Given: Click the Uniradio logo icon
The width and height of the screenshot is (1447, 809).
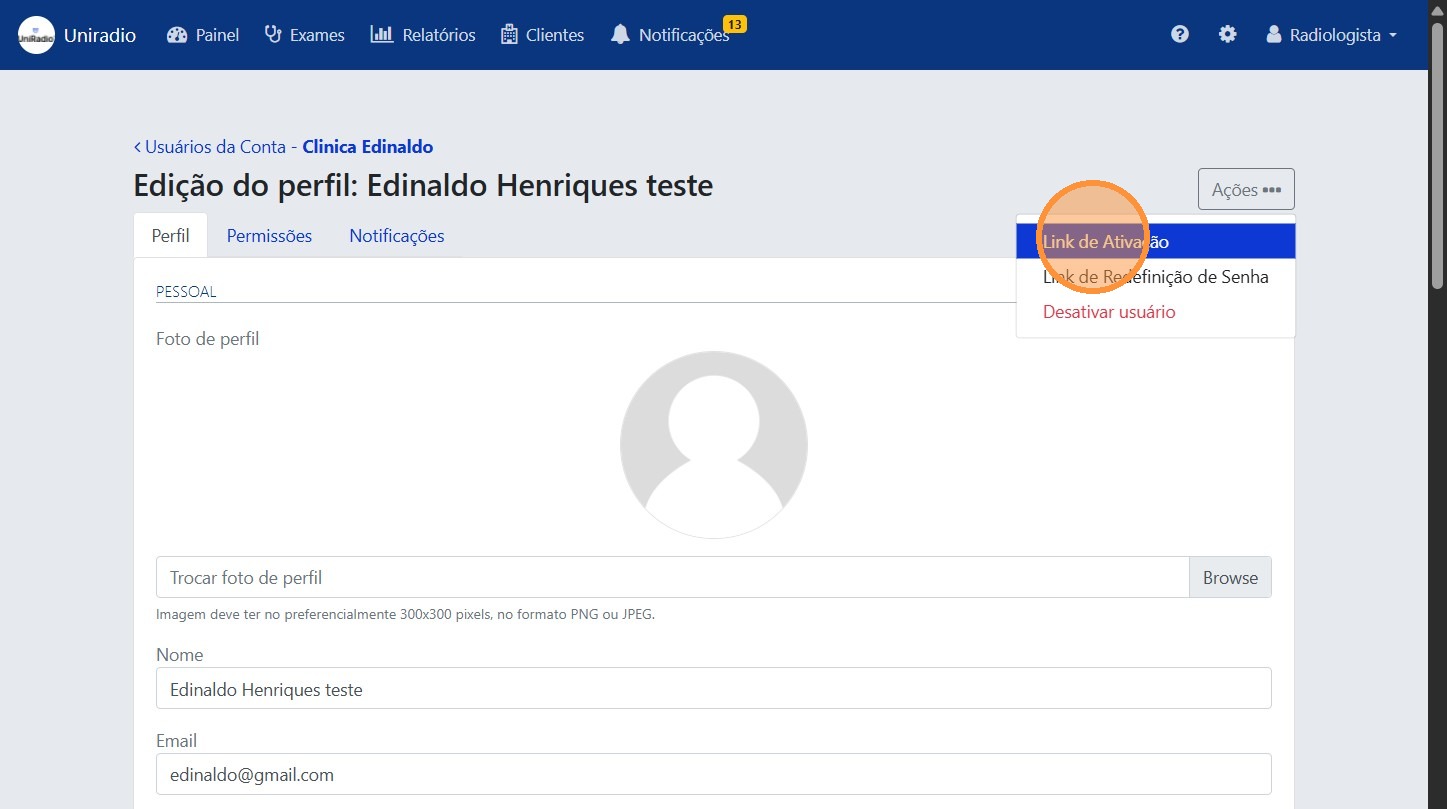Looking at the screenshot, I should (x=36, y=35).
